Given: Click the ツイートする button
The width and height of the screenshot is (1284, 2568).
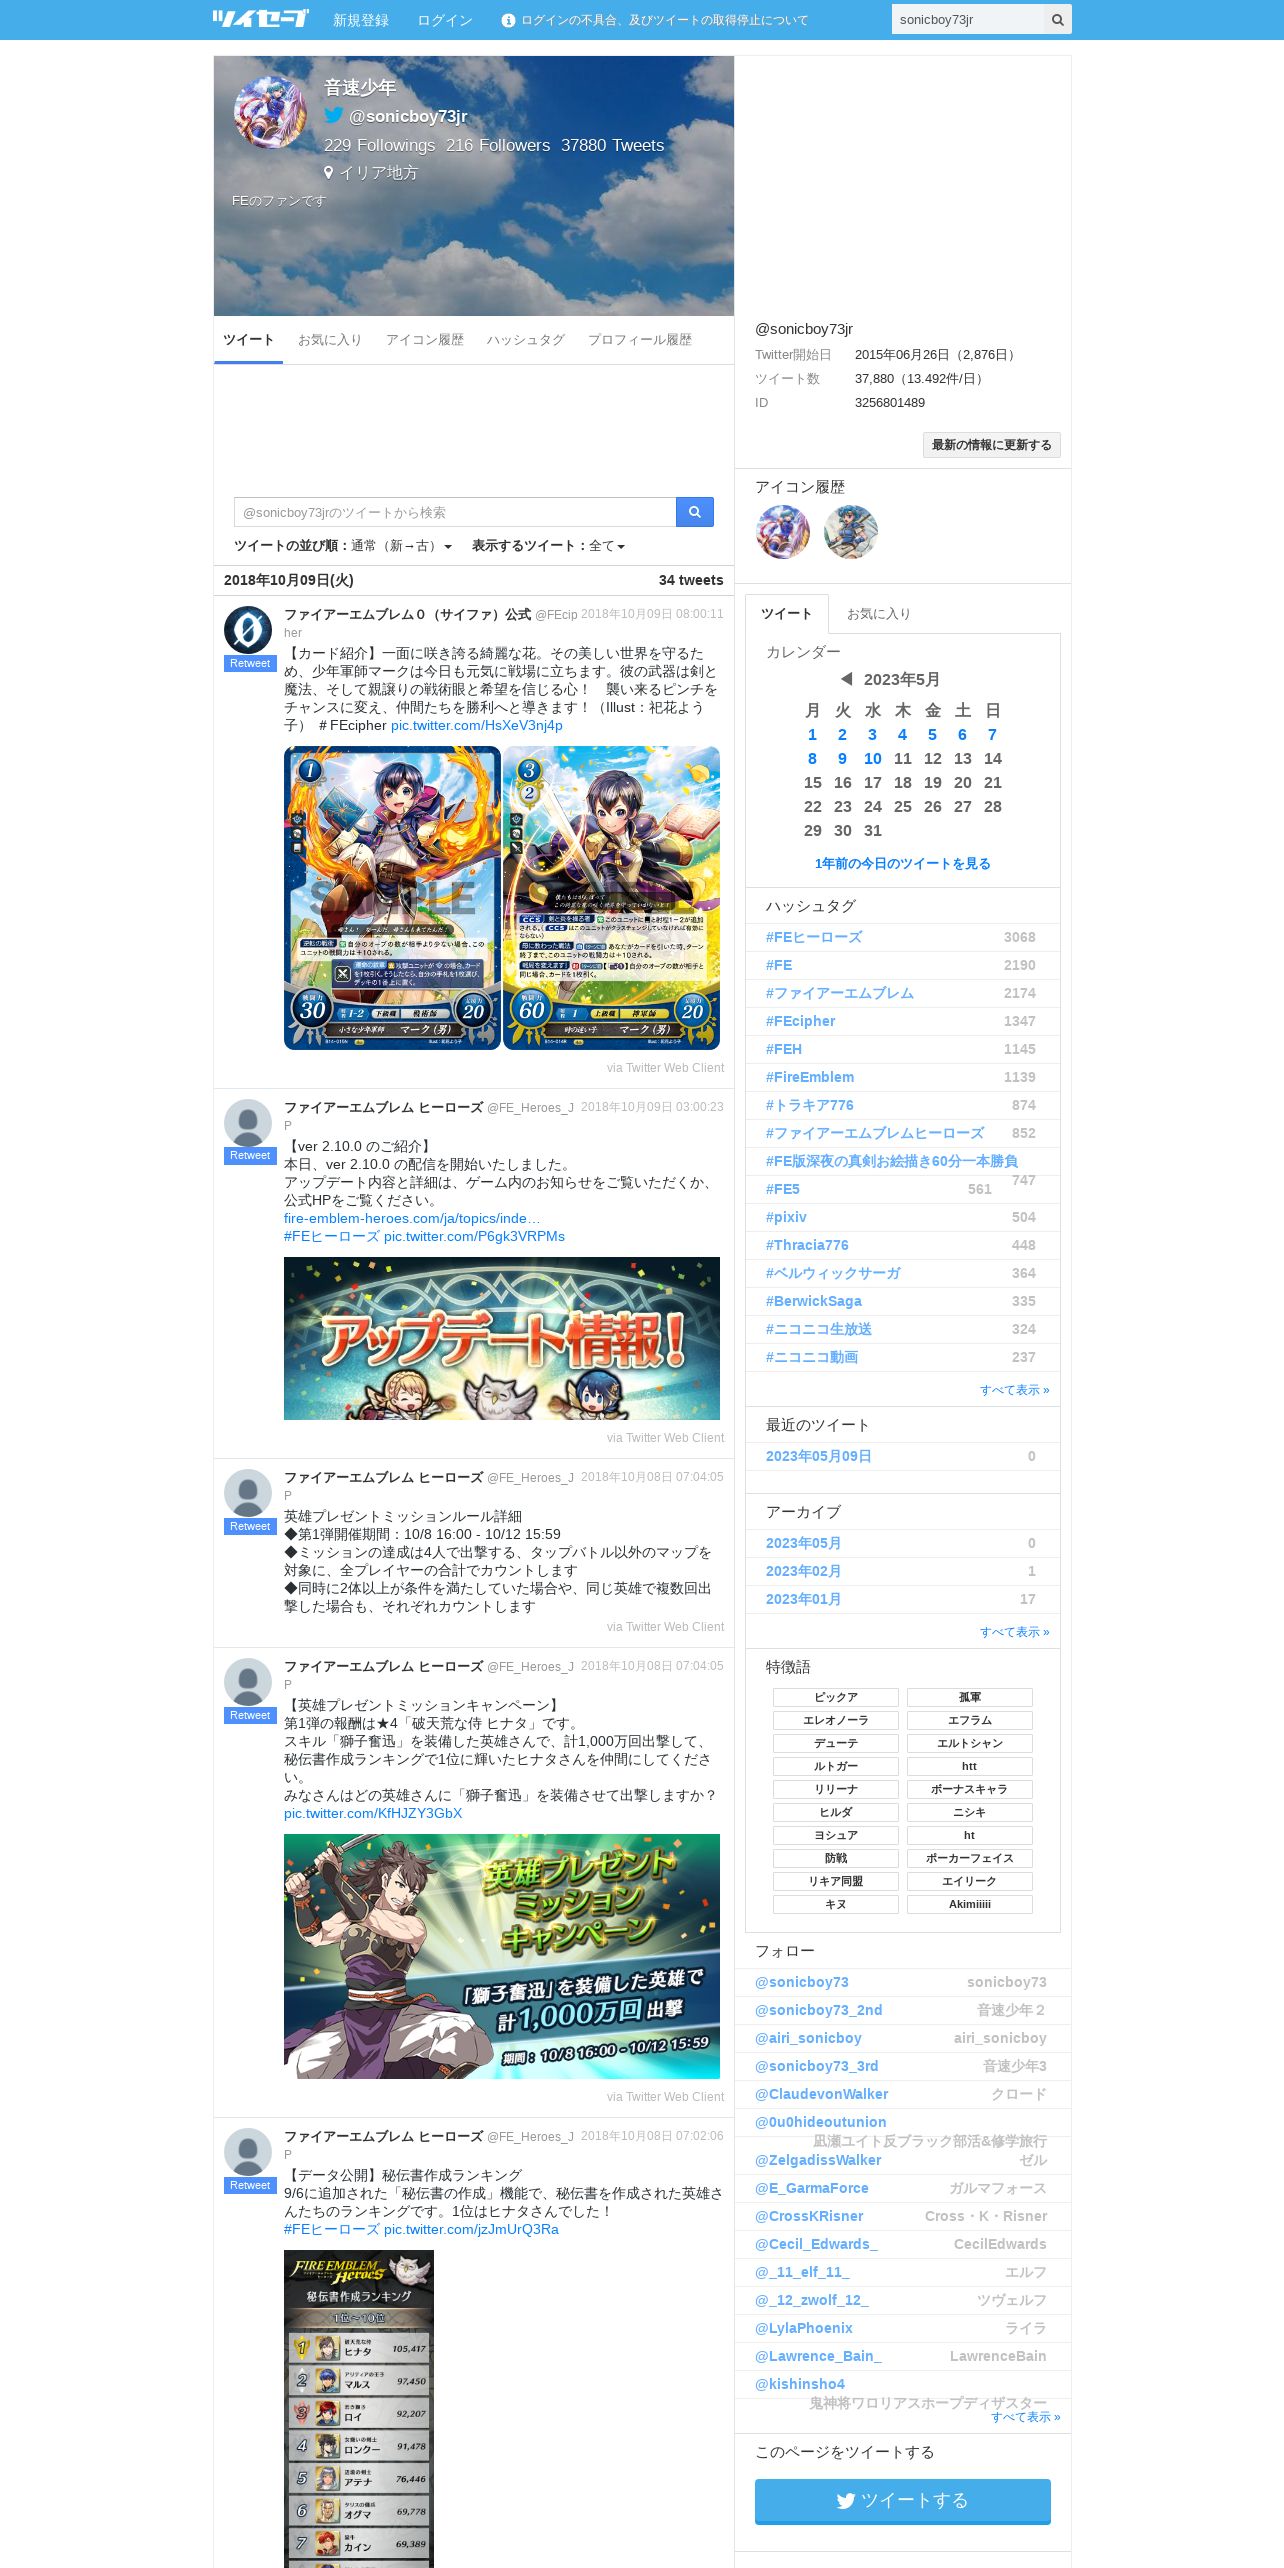Looking at the screenshot, I should point(903,2501).
